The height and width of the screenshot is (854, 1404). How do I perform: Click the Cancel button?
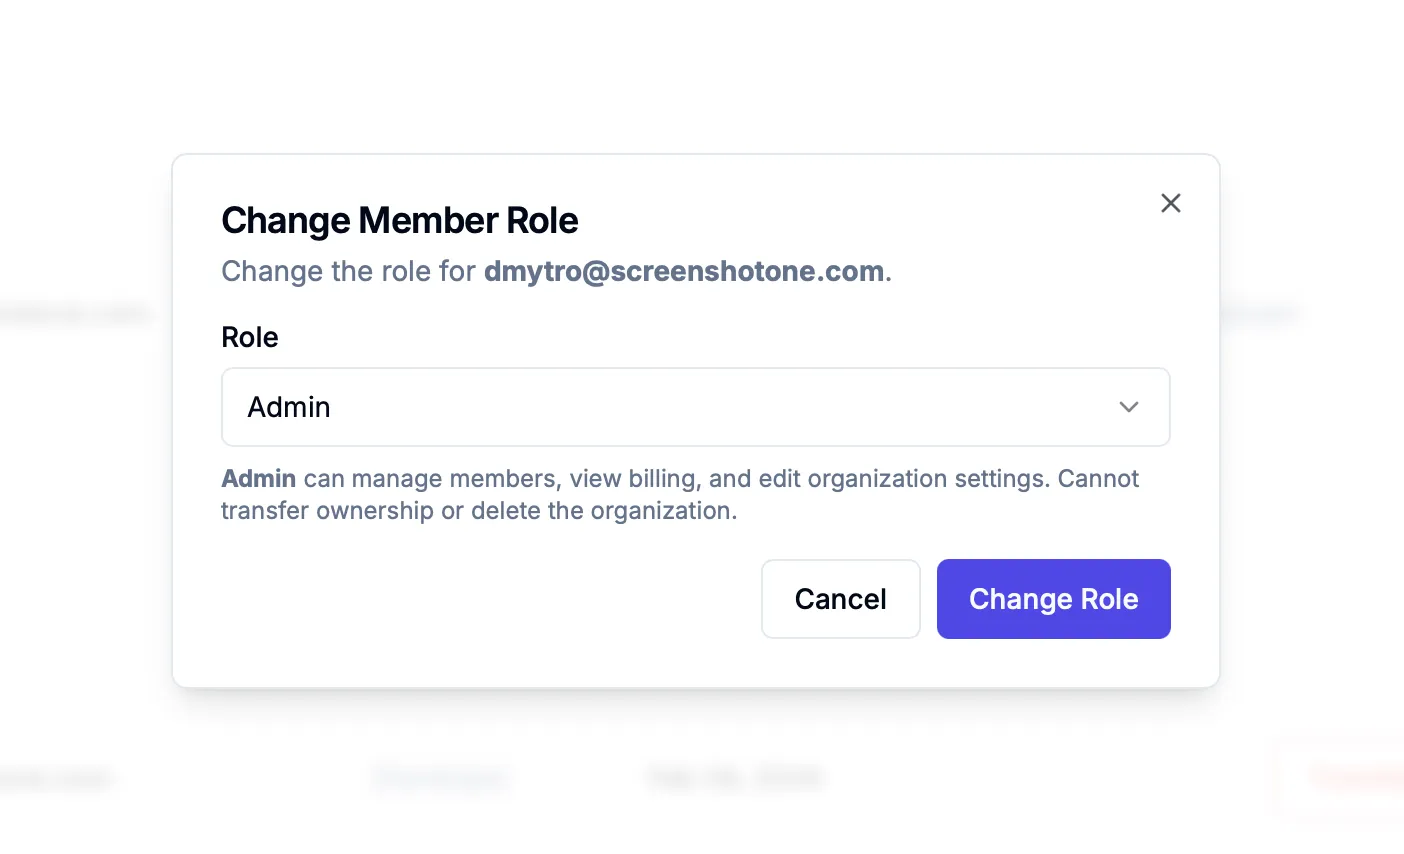(x=840, y=598)
